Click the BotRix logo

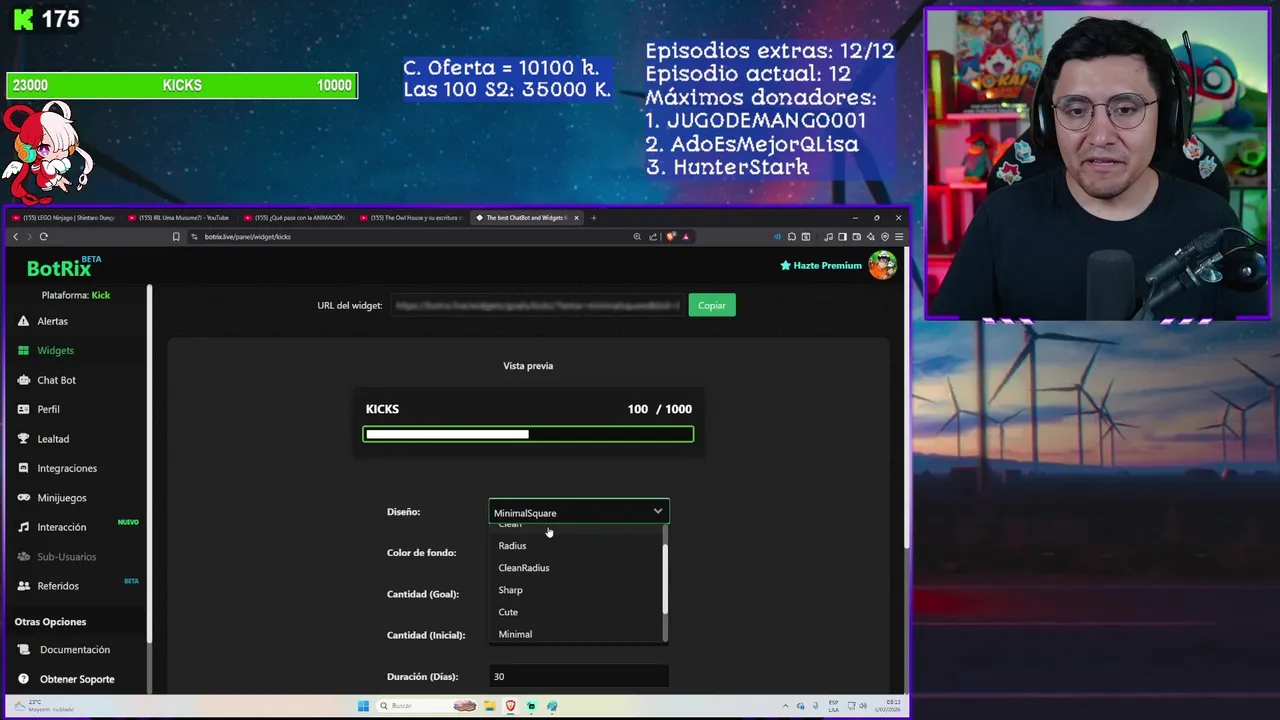coord(63,267)
